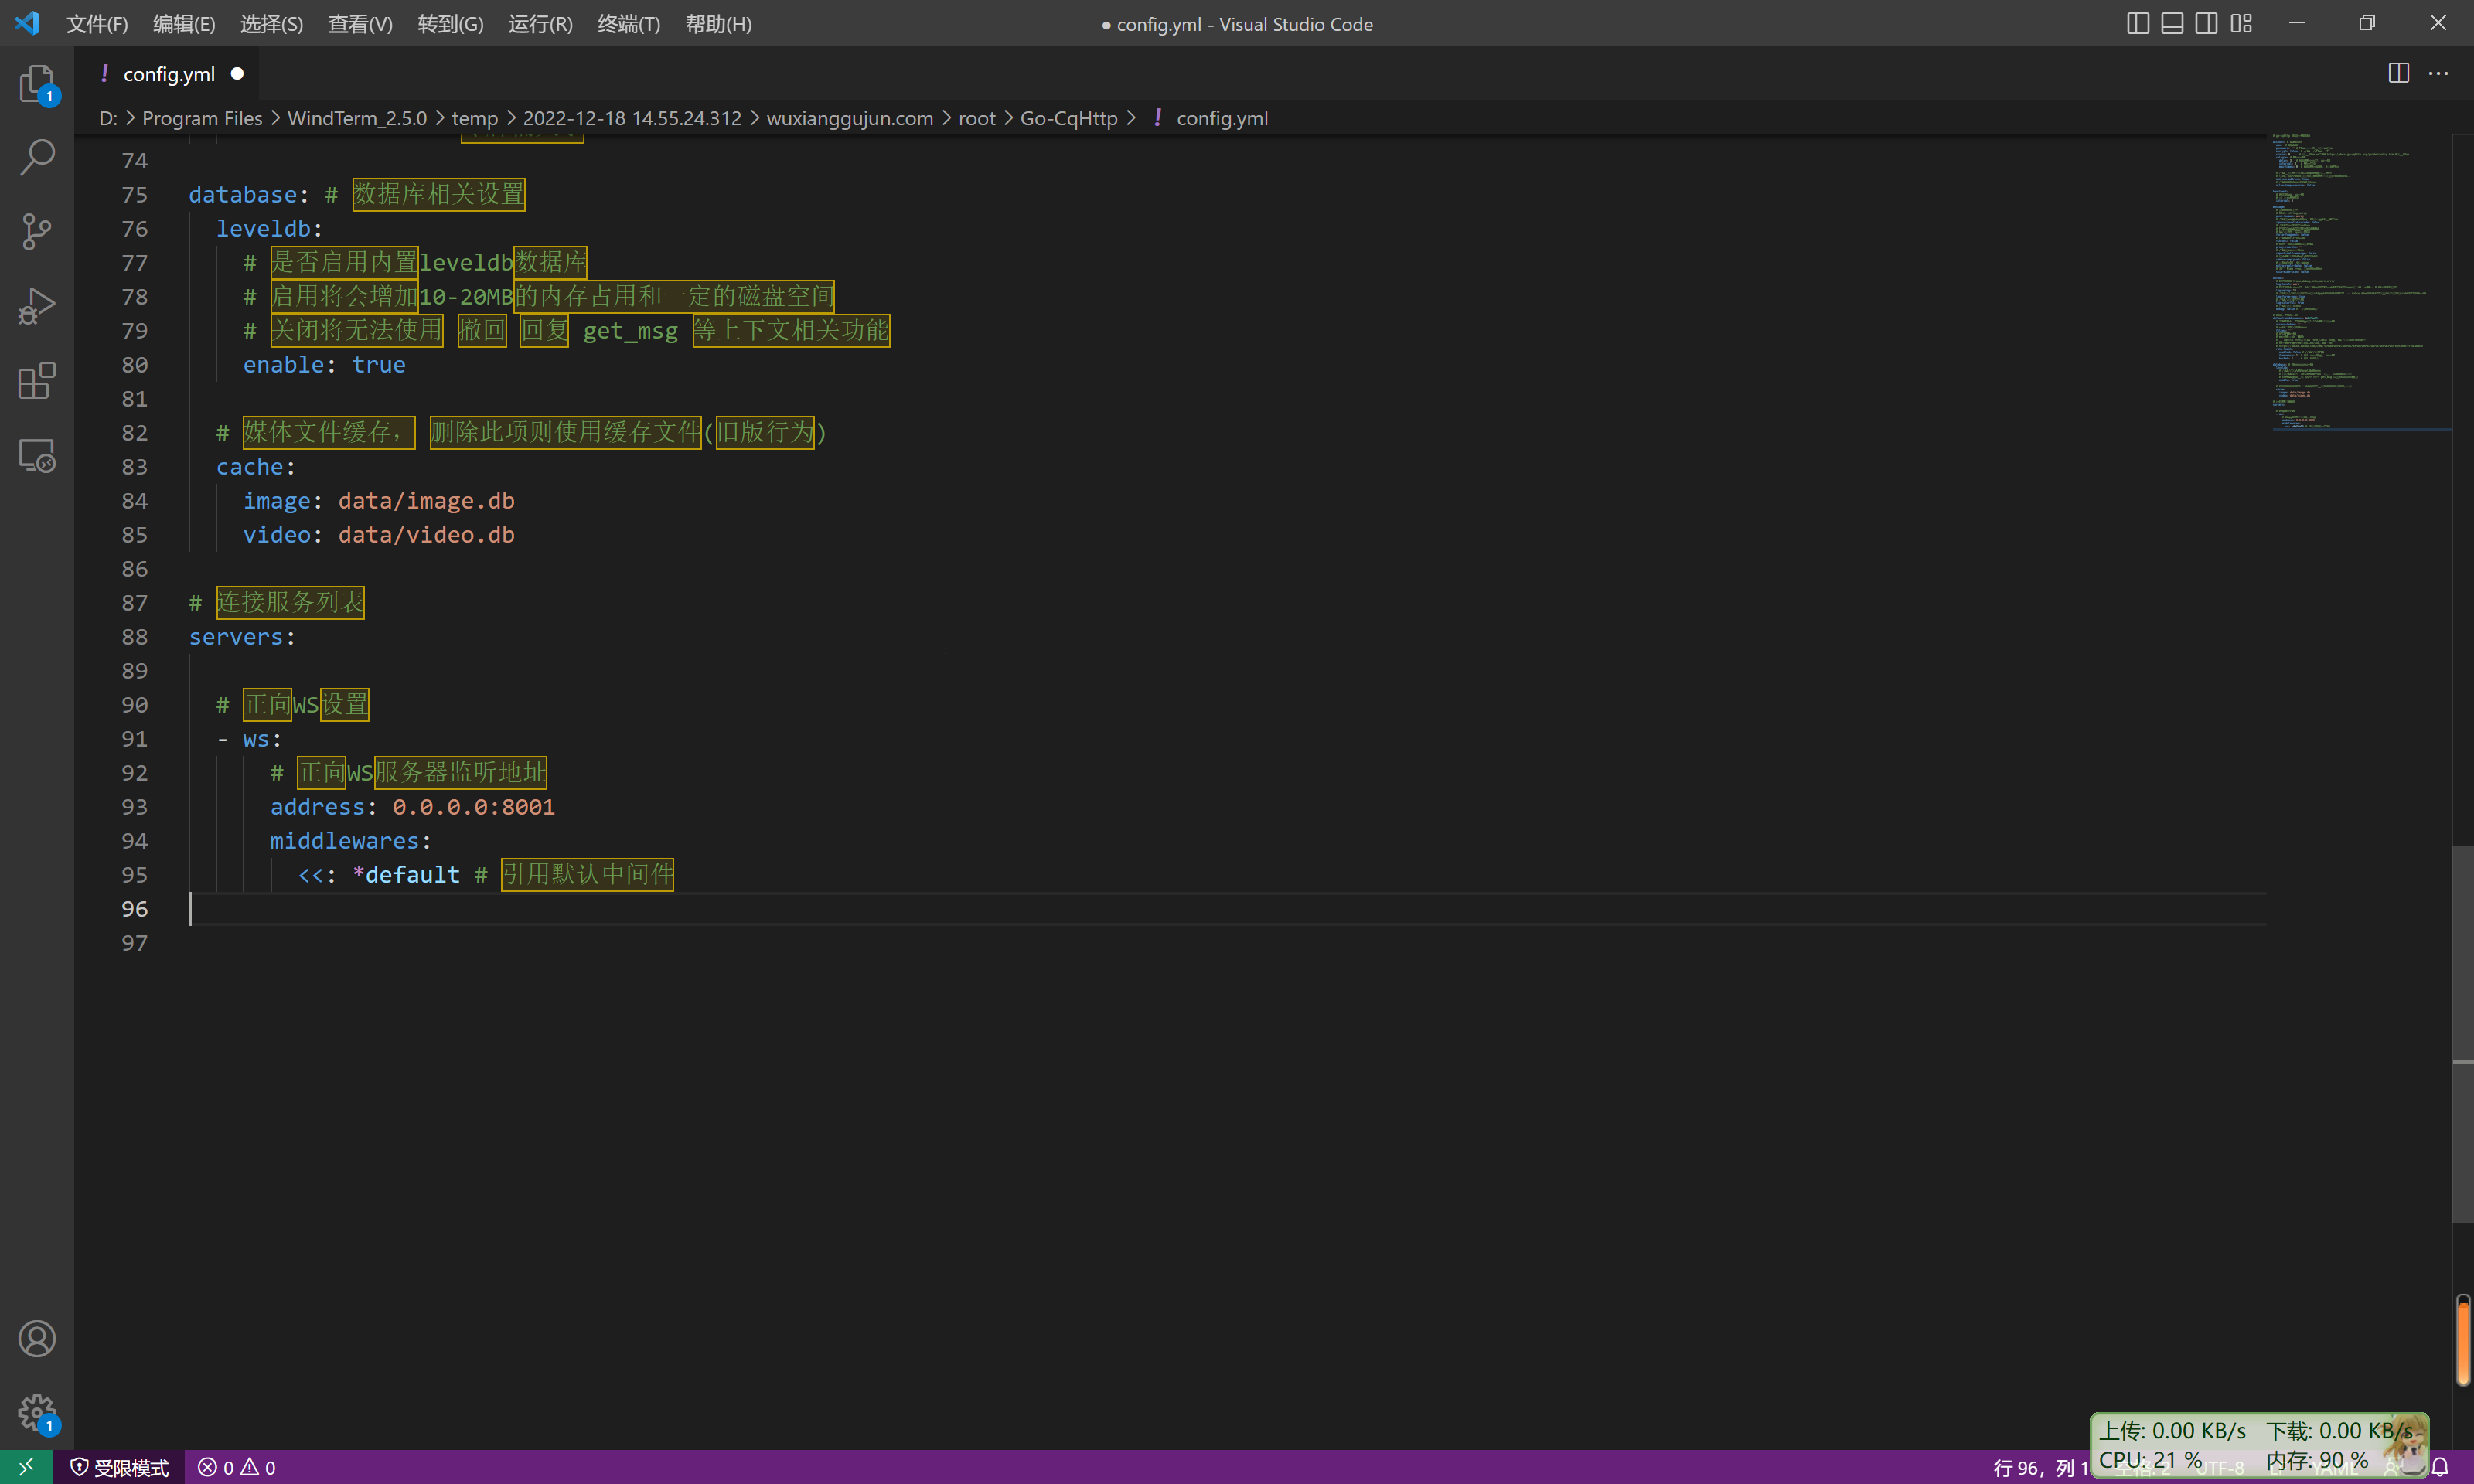Open the Search view icon

pos(37,157)
